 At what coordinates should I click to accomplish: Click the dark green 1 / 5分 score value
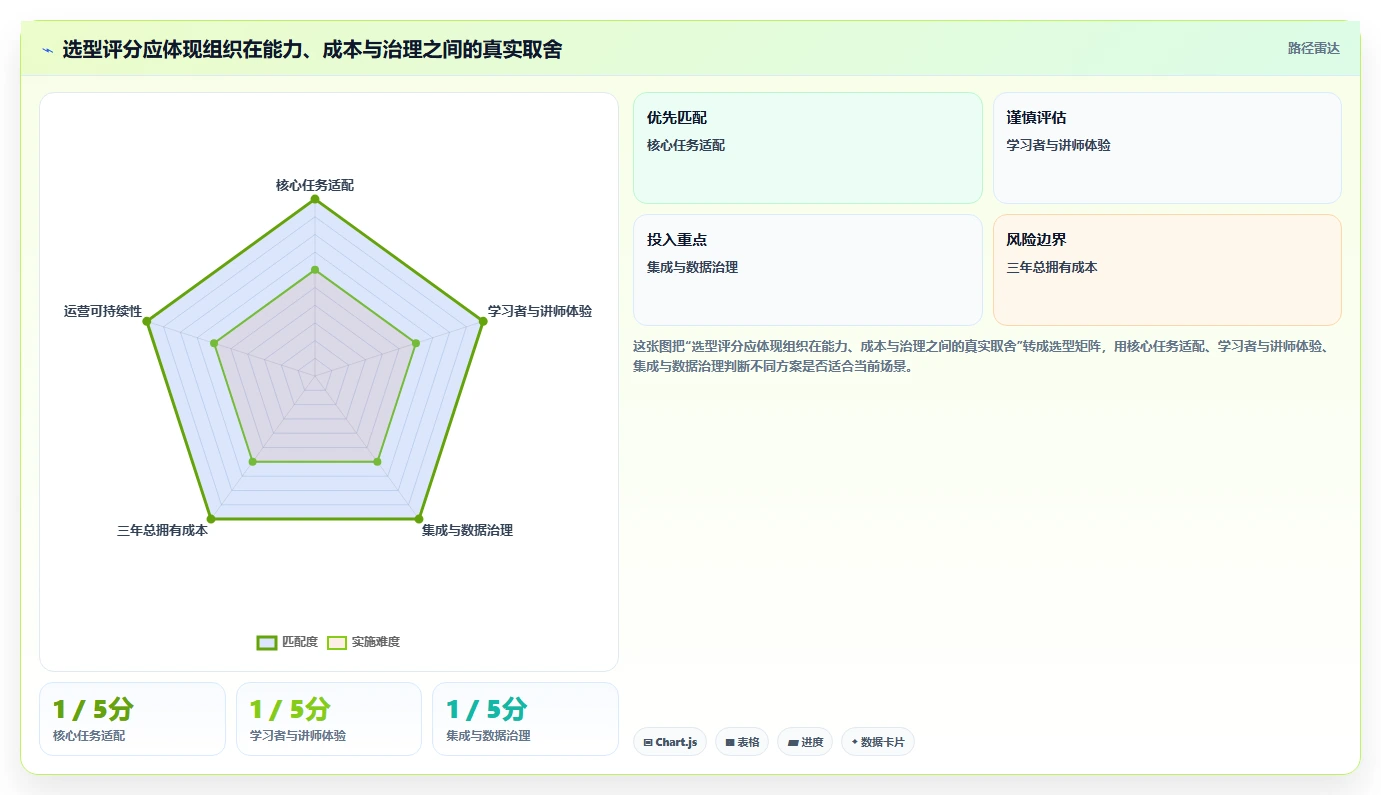93,710
